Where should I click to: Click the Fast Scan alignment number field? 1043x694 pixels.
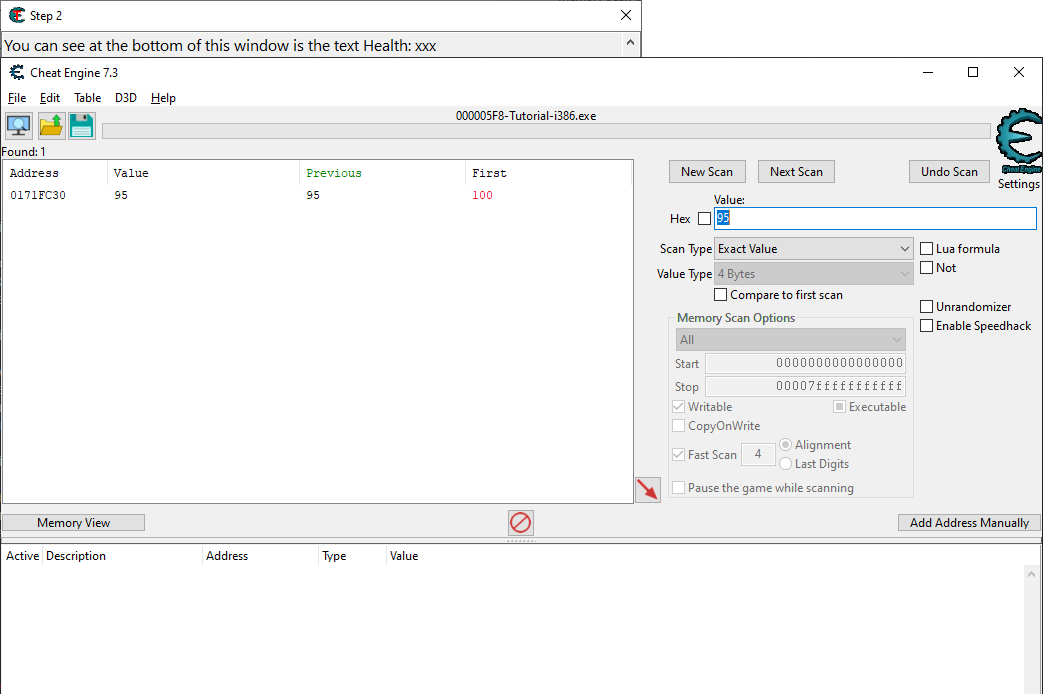[x=758, y=454]
